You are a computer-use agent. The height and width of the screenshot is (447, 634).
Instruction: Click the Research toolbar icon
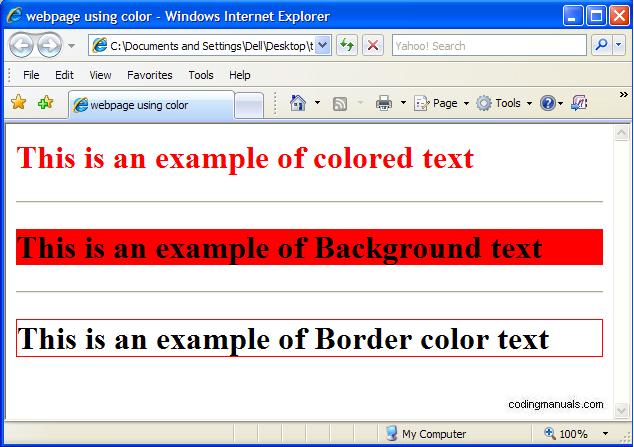[x=579, y=103]
